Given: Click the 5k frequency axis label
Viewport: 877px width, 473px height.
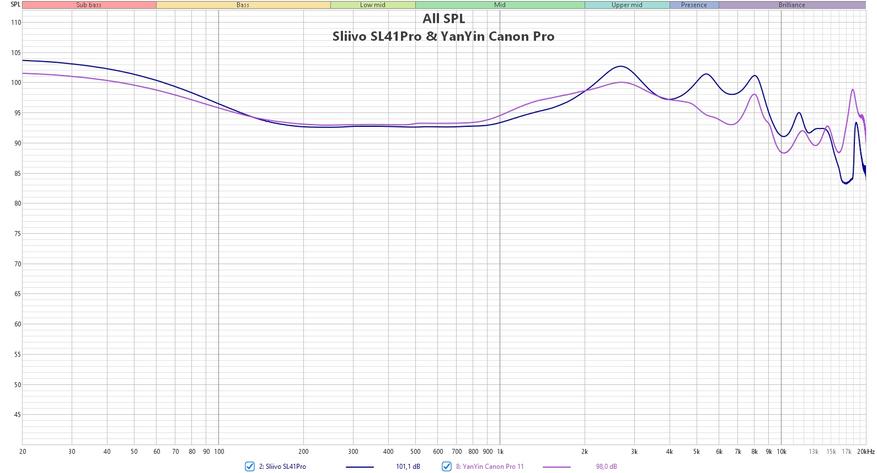Looking at the screenshot, I should (x=697, y=451).
